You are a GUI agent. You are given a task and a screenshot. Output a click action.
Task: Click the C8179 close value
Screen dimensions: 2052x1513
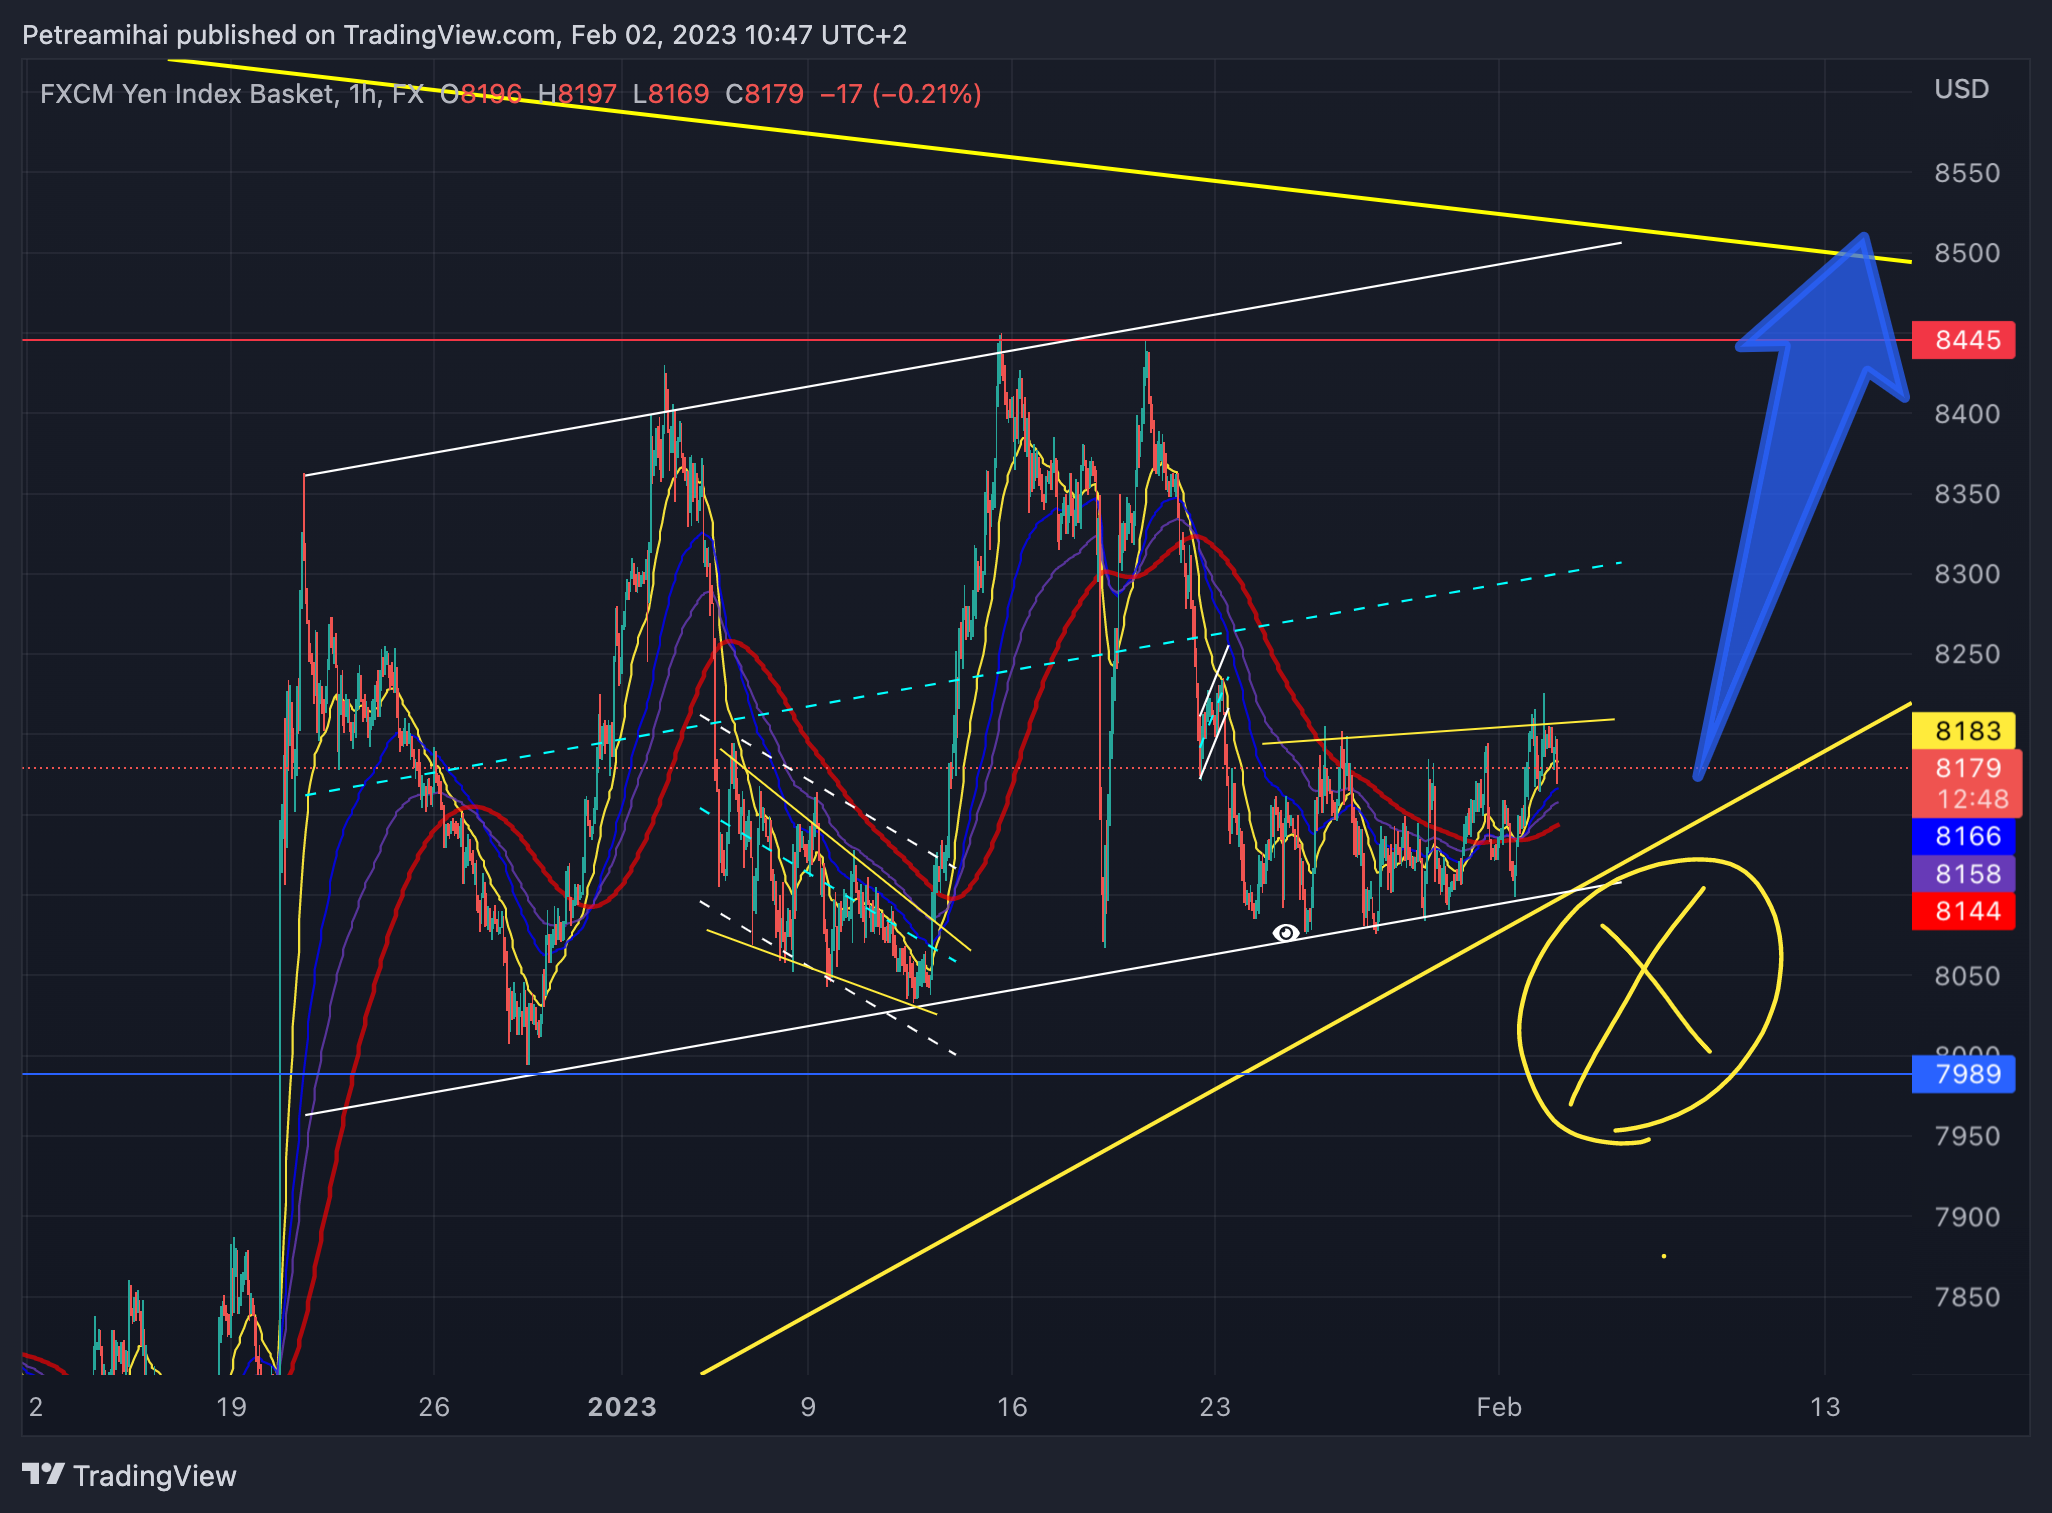click(764, 94)
